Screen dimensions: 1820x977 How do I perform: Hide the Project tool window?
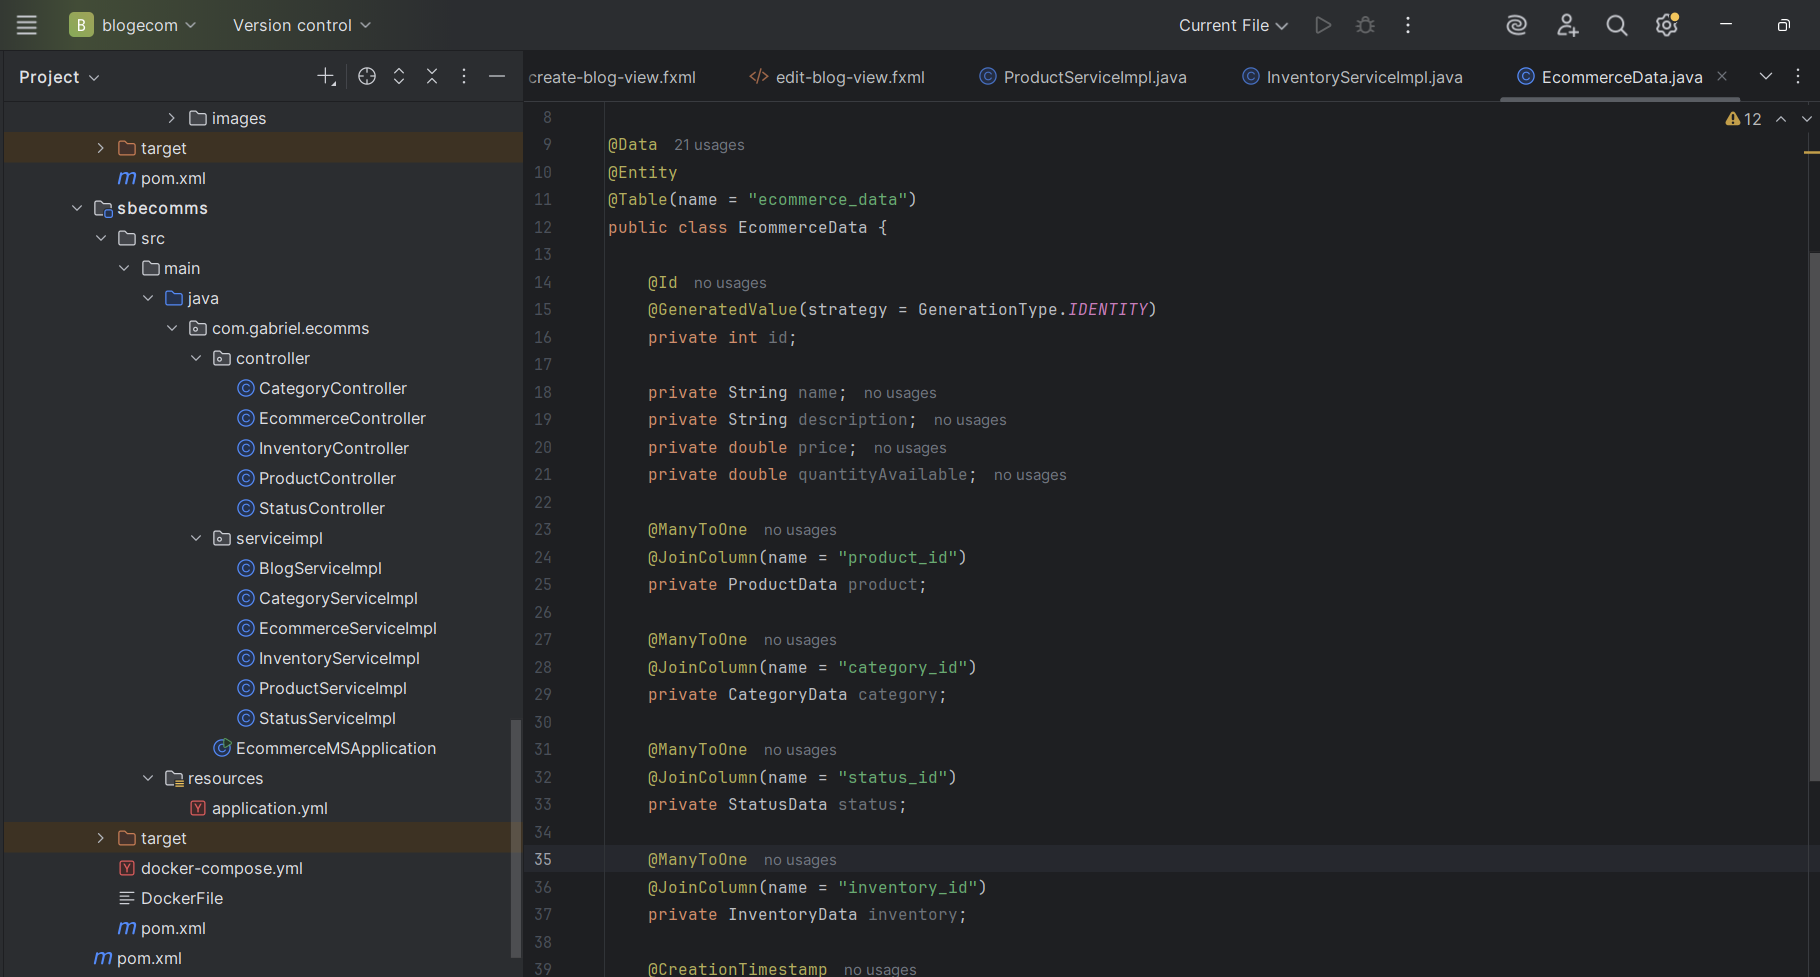coord(496,77)
